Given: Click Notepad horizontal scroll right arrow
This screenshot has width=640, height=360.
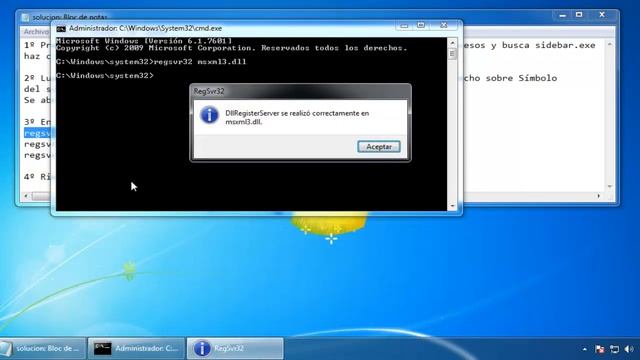Looking at the screenshot, I should pyautogui.click(x=599, y=196).
